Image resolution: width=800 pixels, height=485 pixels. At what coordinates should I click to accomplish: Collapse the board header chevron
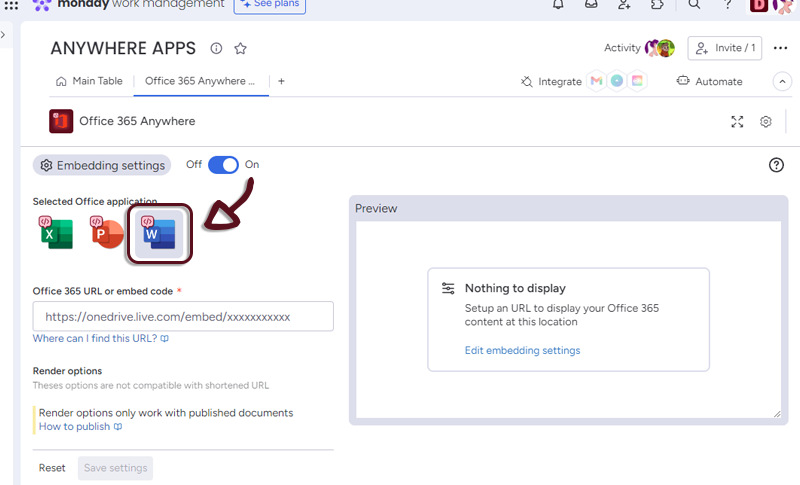(782, 81)
